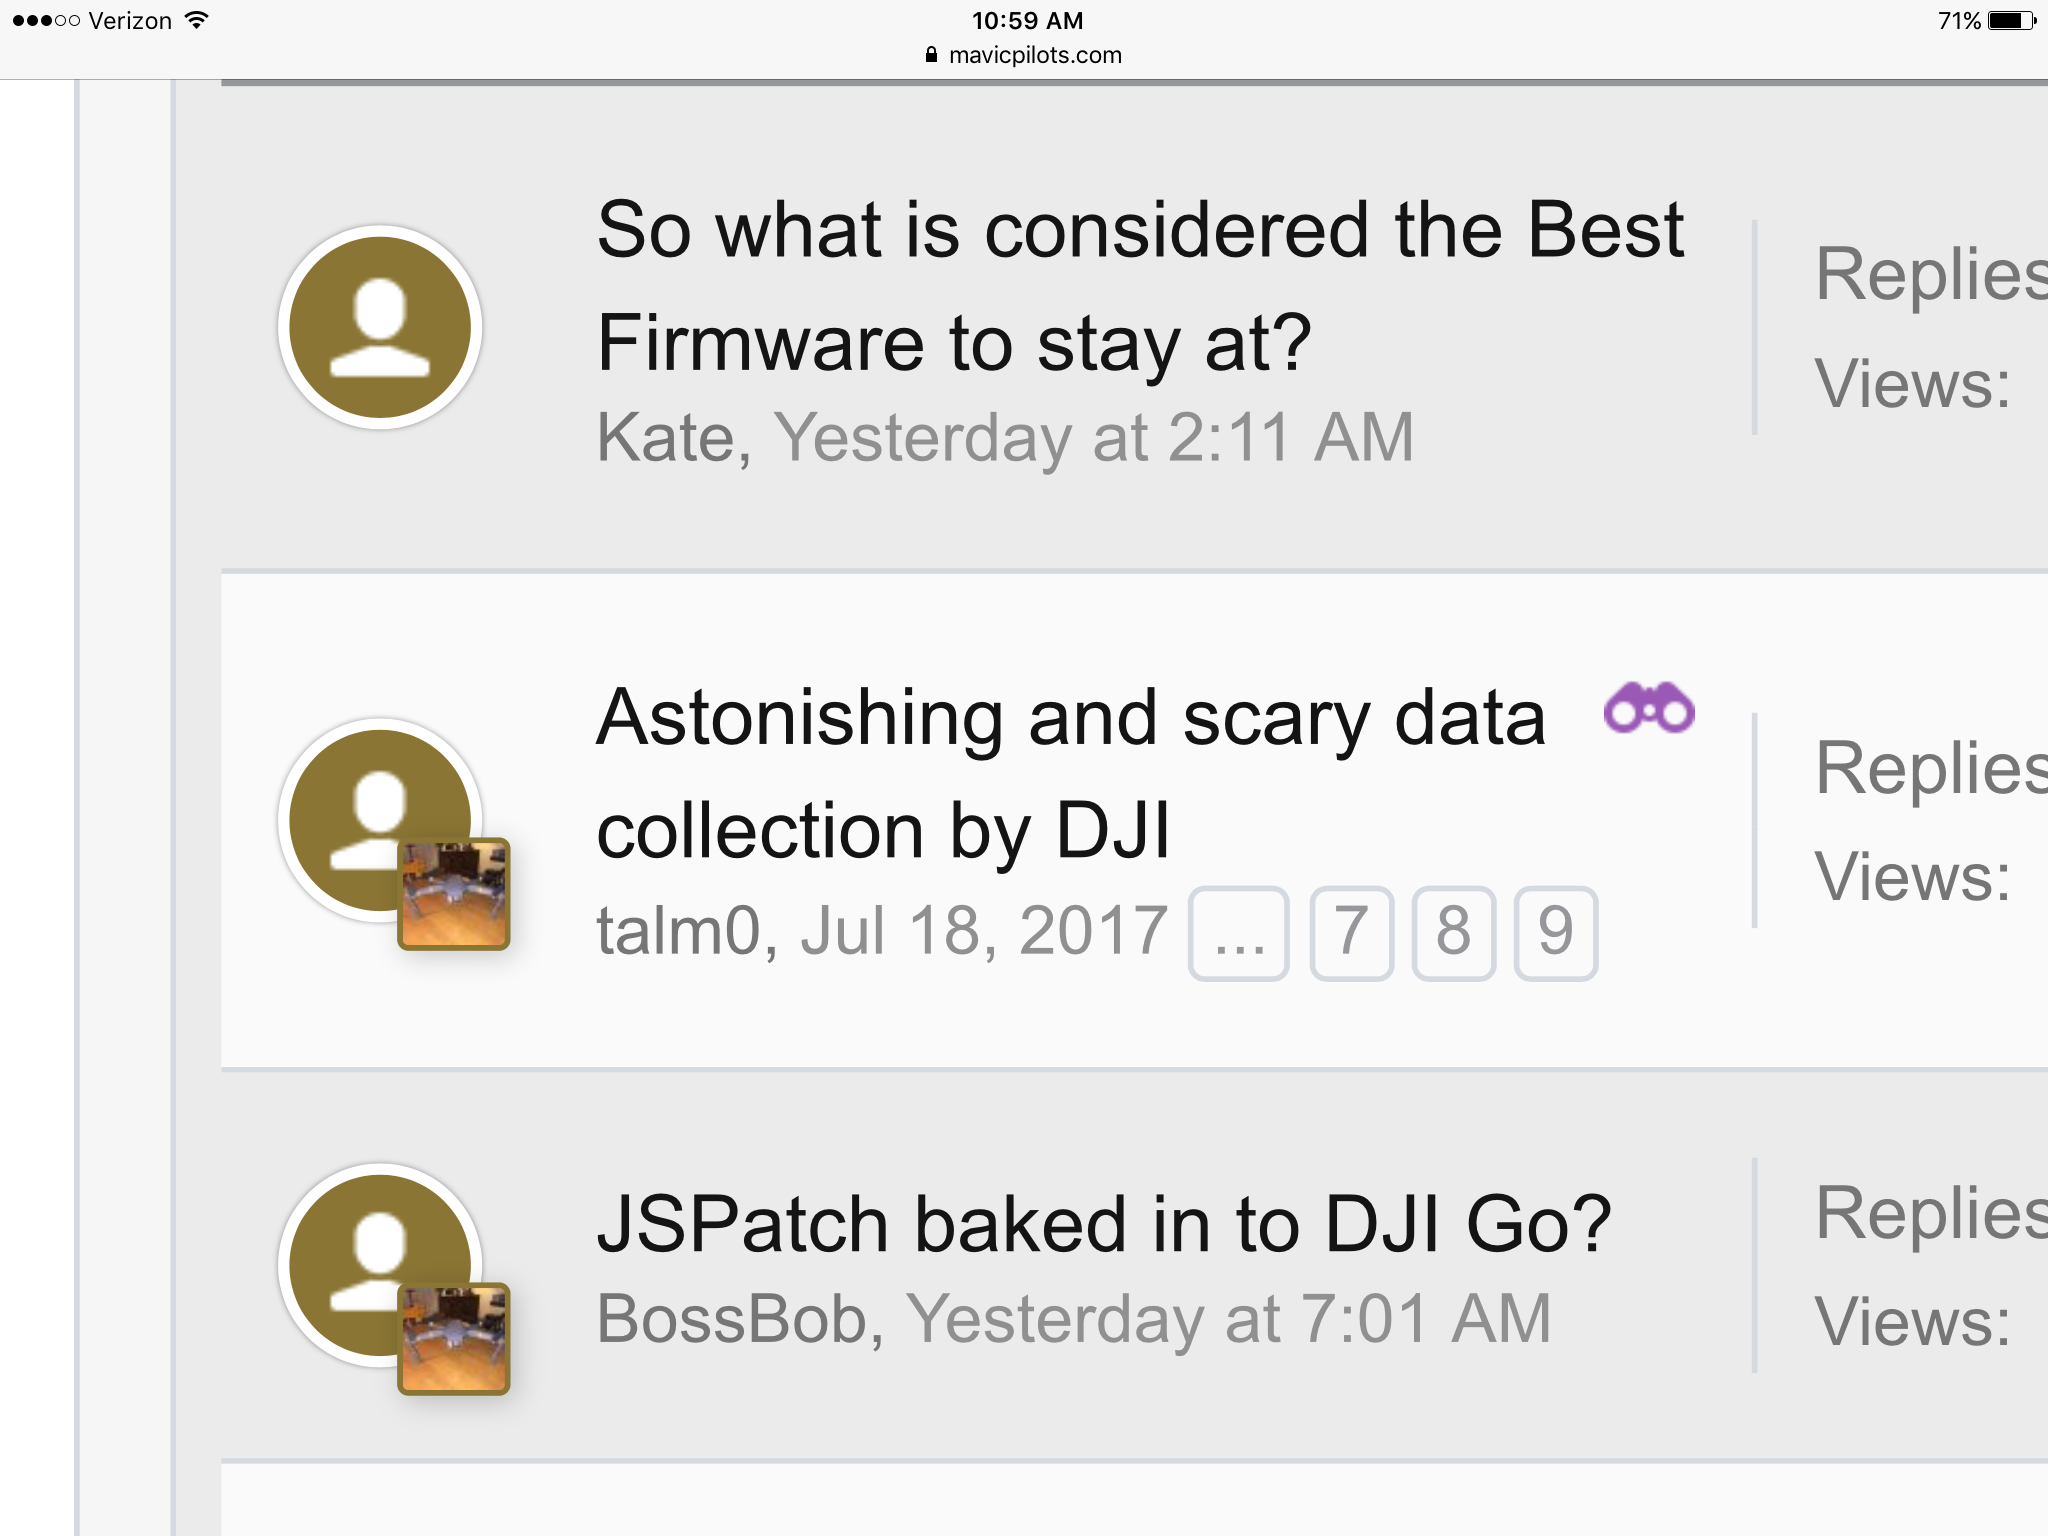Screen dimensions: 2048x1536
Task: Open BossBob's default avatar circle
Action: point(380,1264)
